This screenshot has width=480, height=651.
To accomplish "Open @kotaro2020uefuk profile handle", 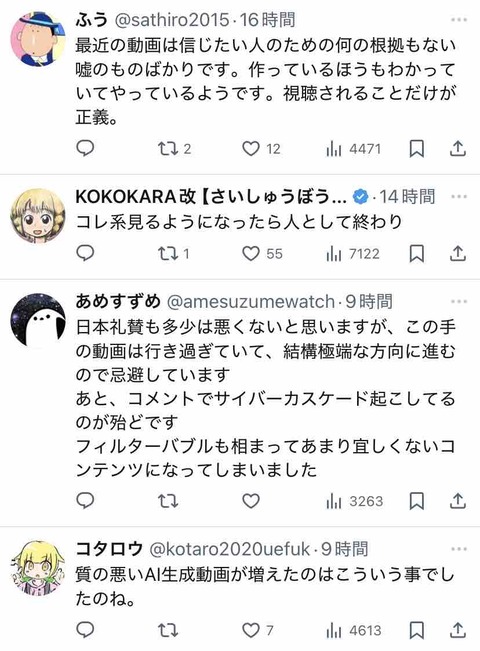I will click(230, 549).
